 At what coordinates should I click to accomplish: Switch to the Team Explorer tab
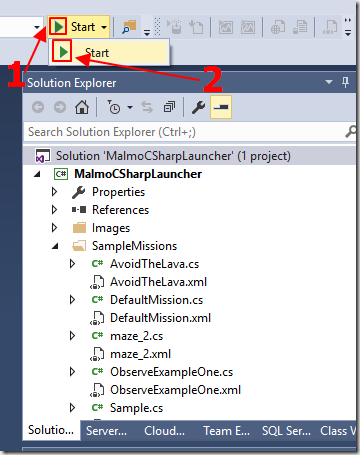pos(226,431)
